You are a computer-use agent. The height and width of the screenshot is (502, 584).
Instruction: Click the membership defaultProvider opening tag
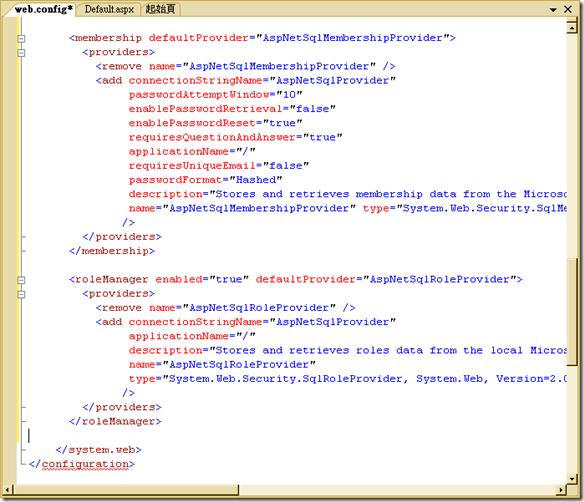[262, 38]
